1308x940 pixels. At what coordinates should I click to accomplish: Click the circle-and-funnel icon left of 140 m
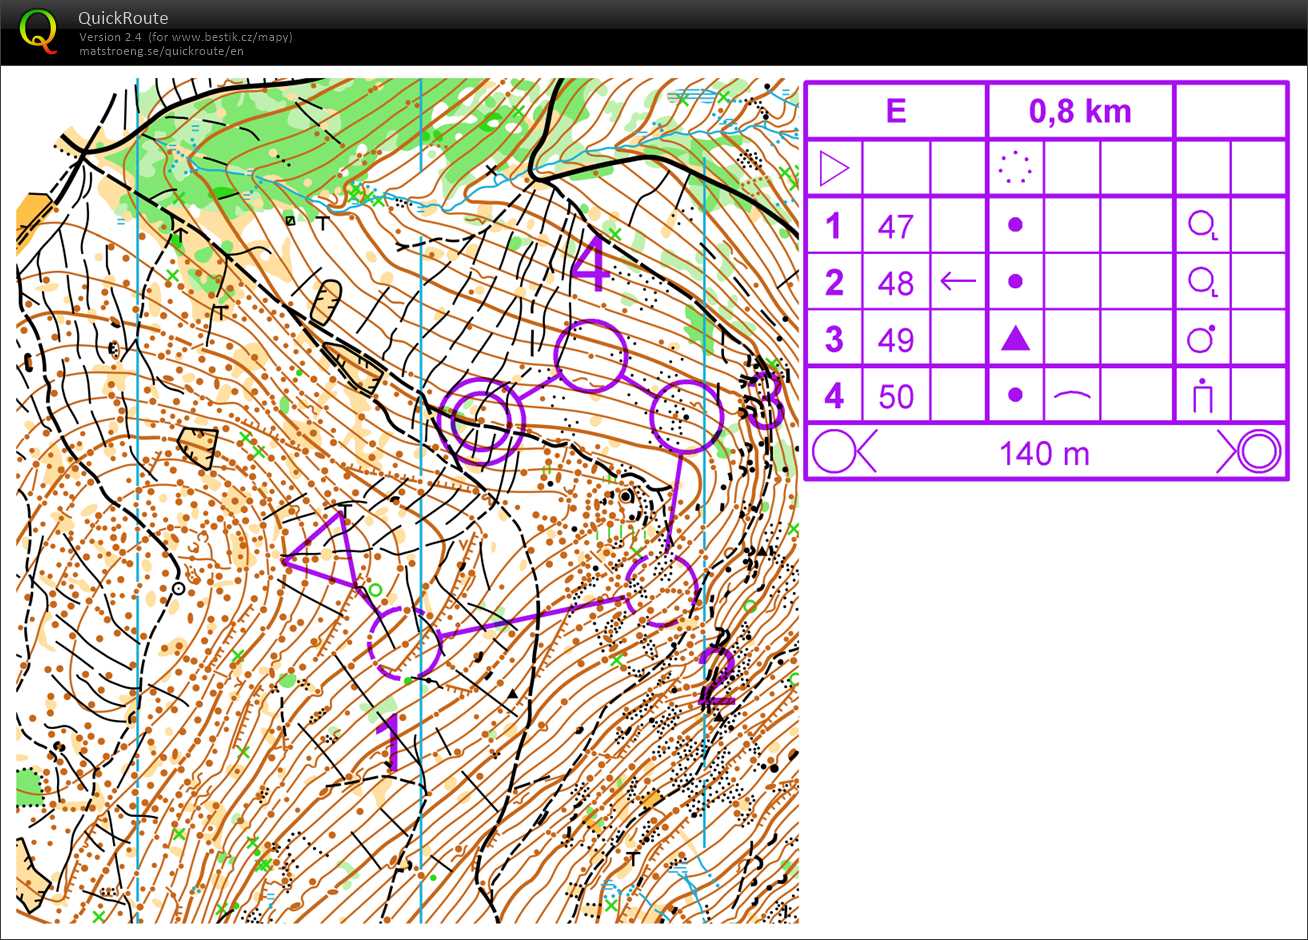tap(842, 453)
